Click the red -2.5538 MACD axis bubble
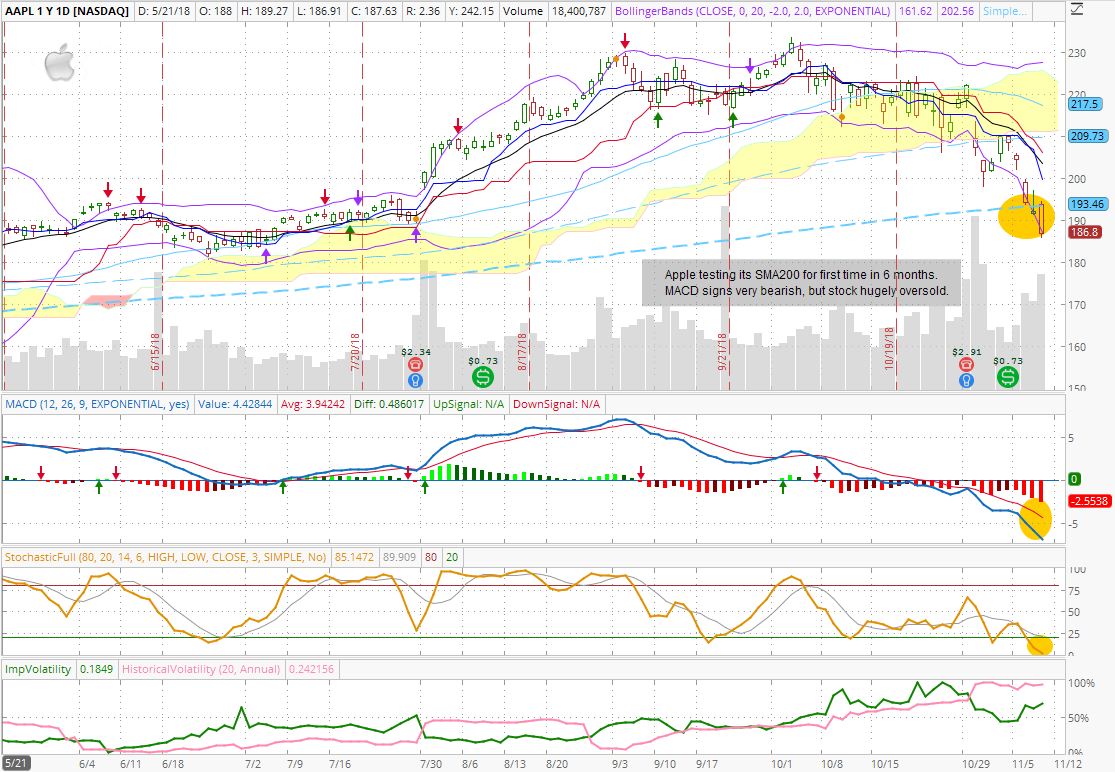This screenshot has height=772, width=1115. 1089,501
